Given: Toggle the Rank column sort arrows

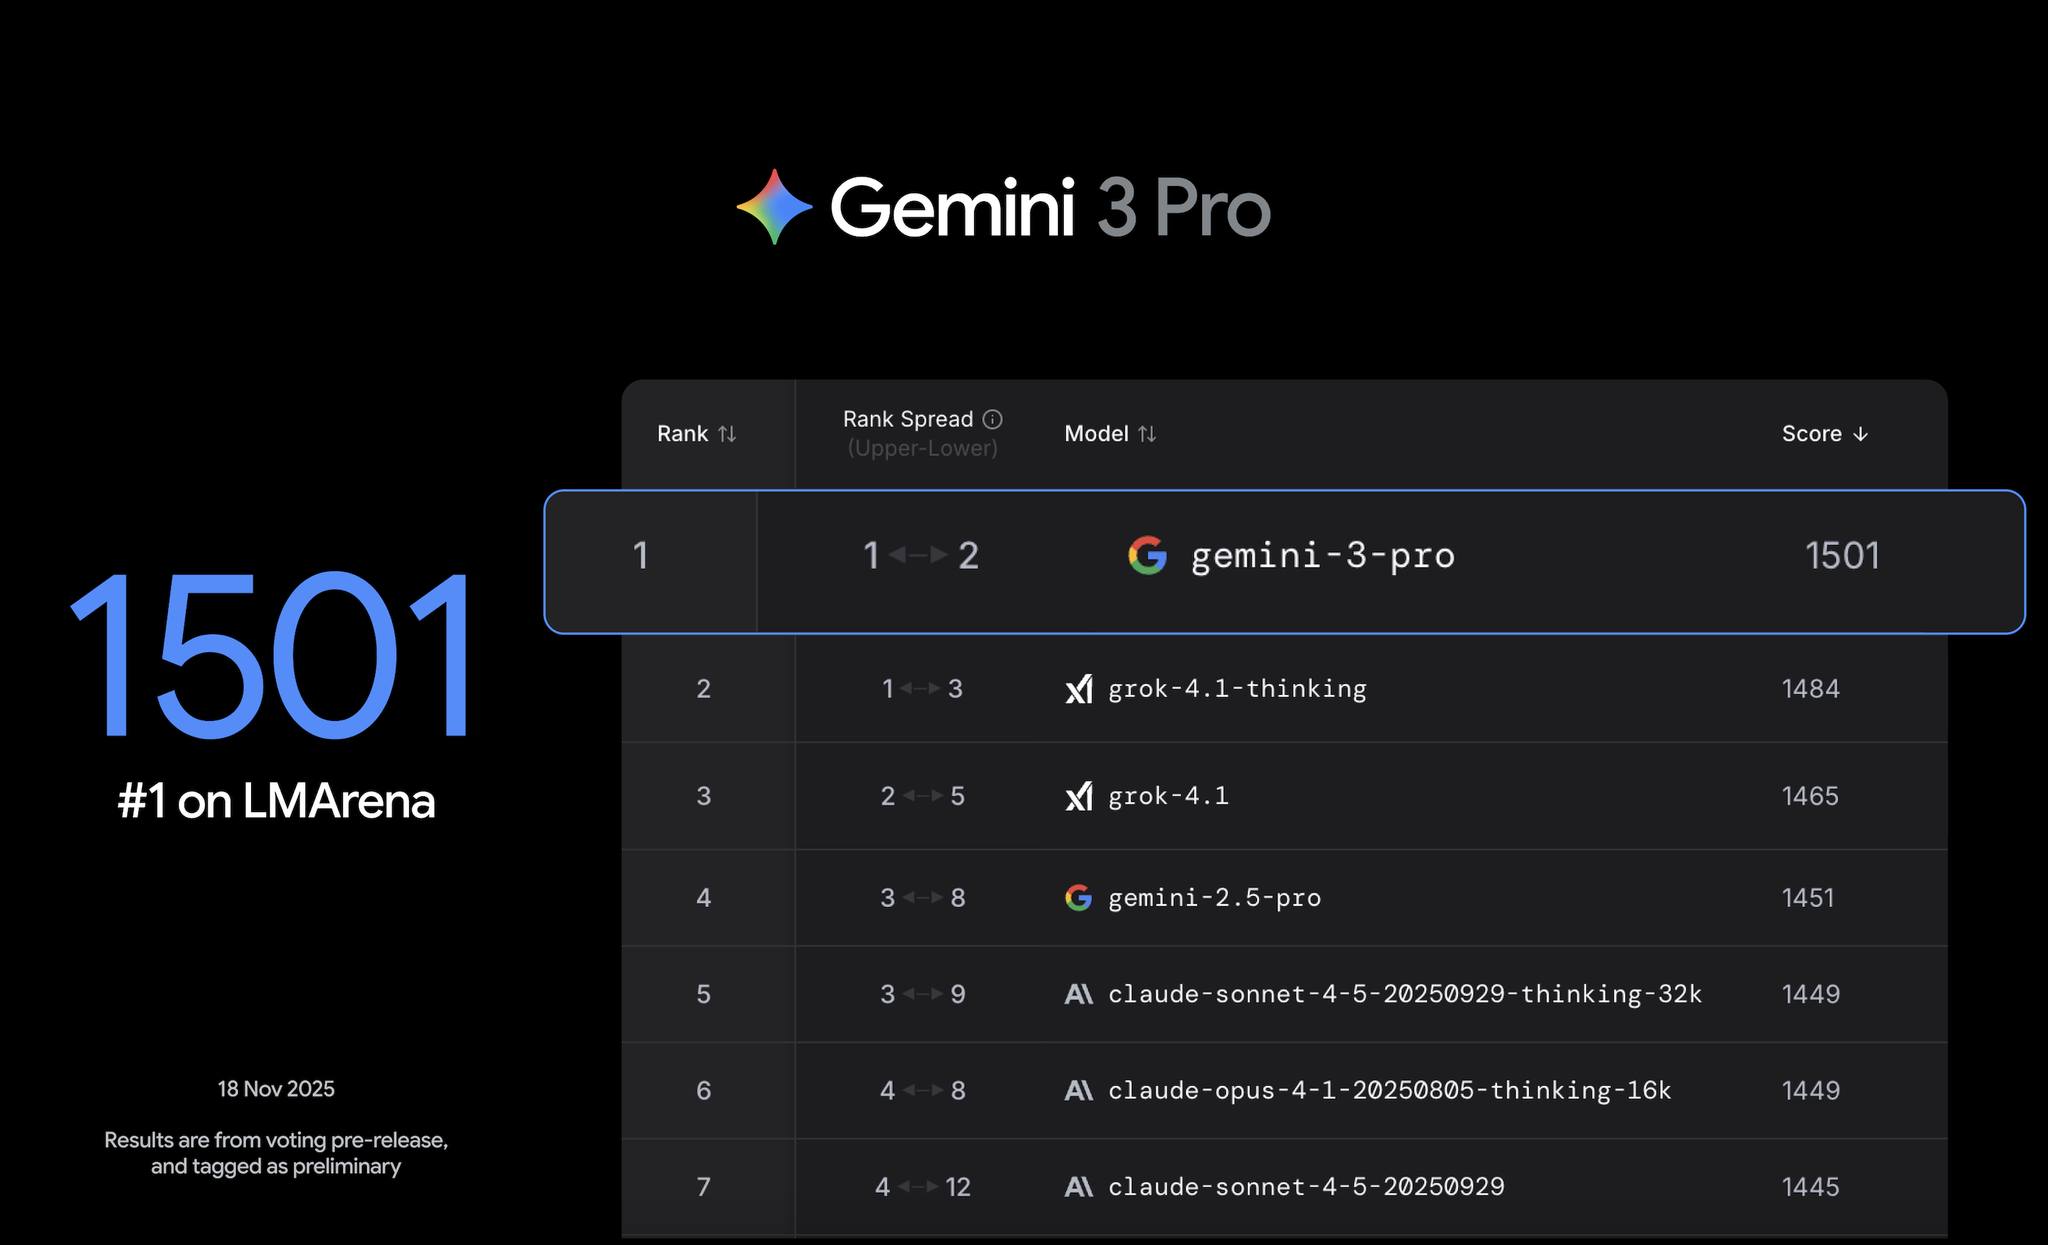Looking at the screenshot, I should point(729,433).
